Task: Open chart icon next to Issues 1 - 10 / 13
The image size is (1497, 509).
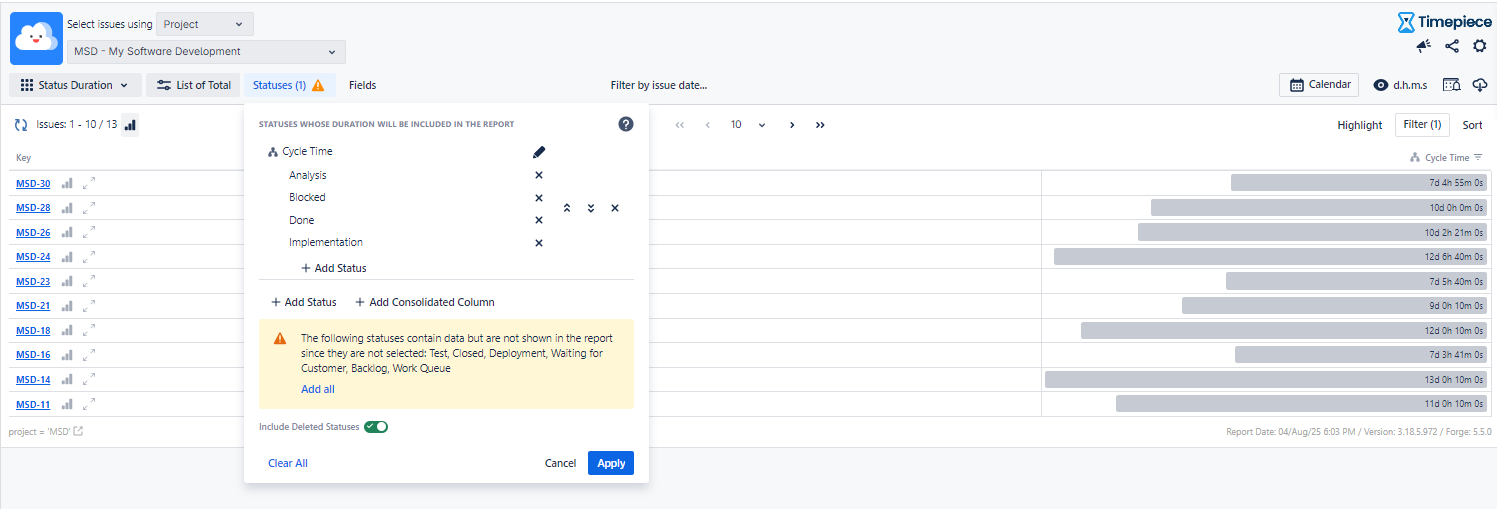Action: [130, 125]
